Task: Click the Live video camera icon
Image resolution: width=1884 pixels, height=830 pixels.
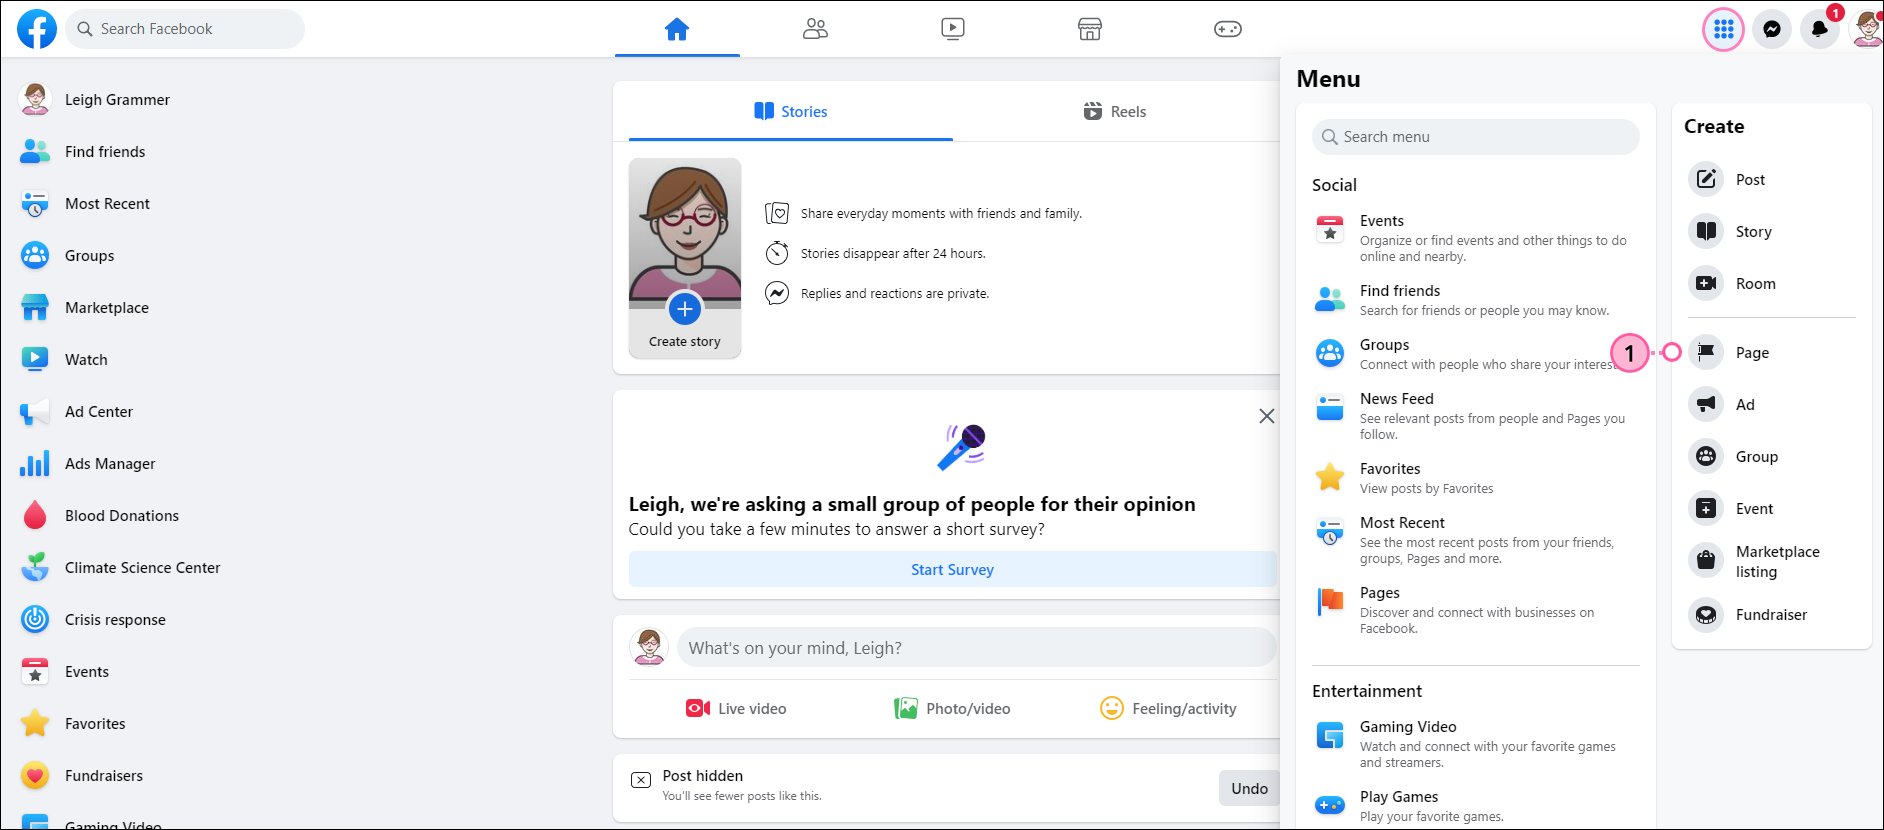Action: (x=698, y=708)
